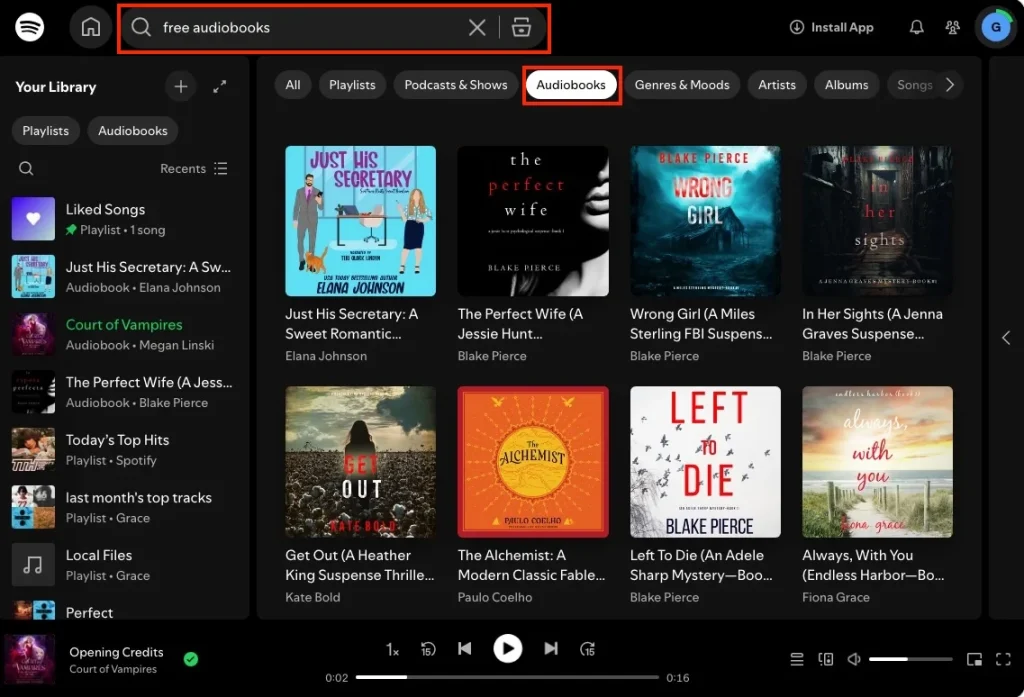Open Connect to a device icon
Image resolution: width=1024 pixels, height=697 pixels.
click(825, 660)
